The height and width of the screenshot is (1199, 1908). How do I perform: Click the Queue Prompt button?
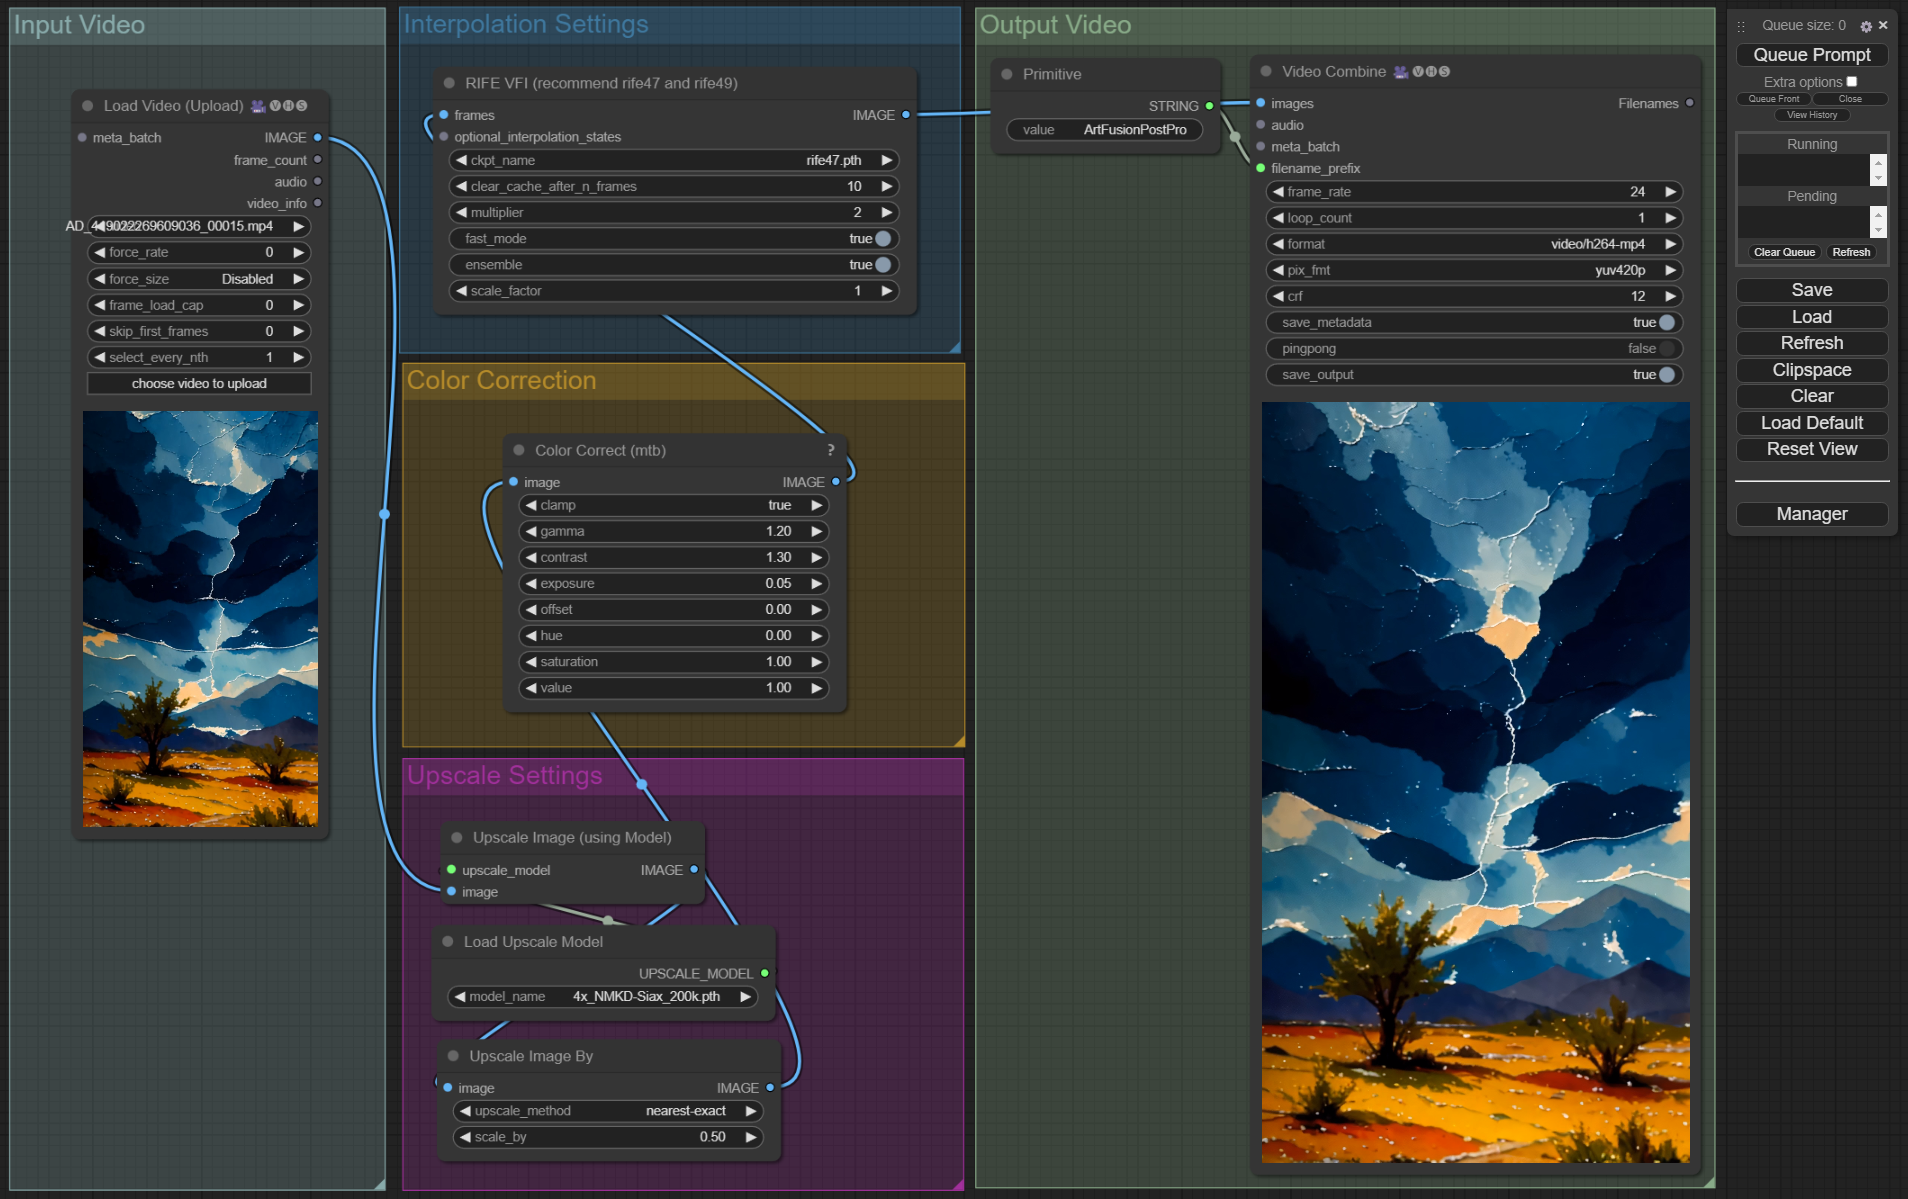1811,55
